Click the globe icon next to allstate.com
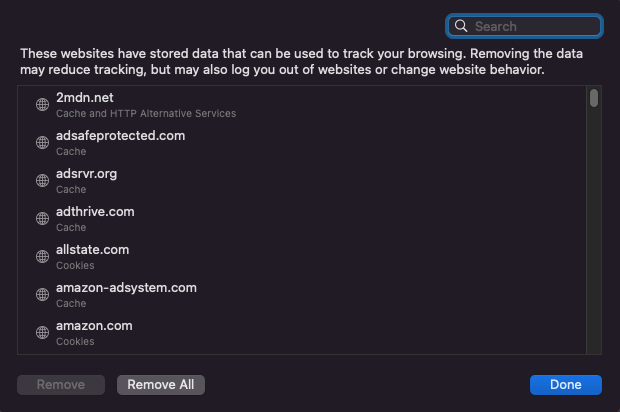Viewport: 620px width, 412px height. coord(42,257)
